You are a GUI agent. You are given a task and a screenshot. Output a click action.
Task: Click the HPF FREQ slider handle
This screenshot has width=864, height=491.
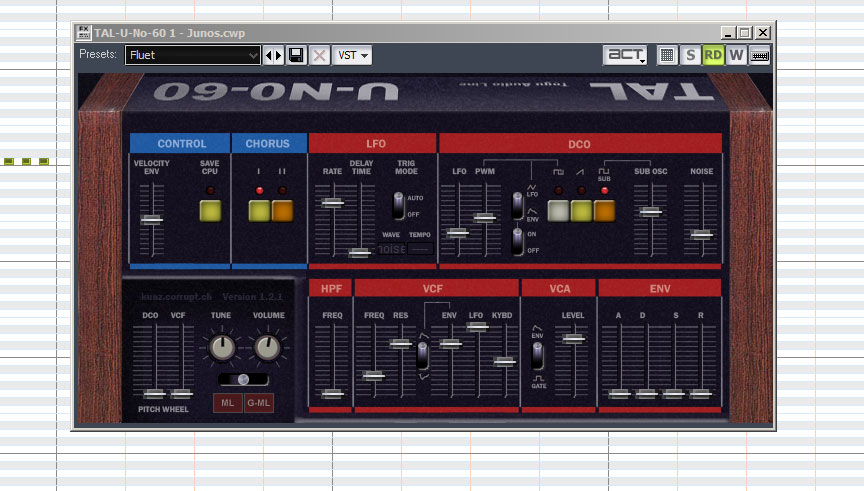tap(332, 393)
